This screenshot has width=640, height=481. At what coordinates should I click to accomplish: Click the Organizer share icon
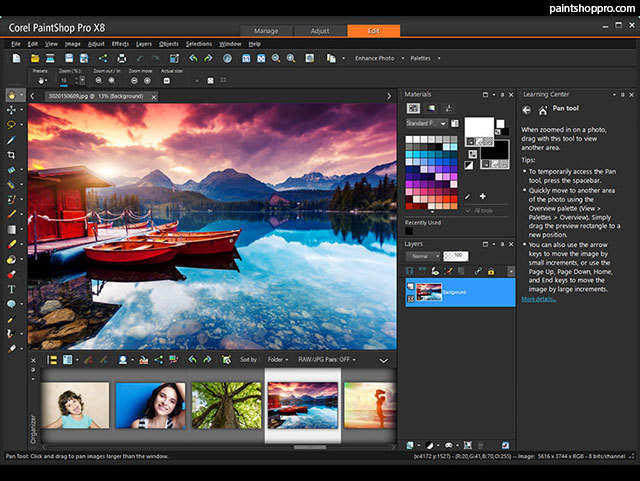pyautogui.click(x=159, y=360)
